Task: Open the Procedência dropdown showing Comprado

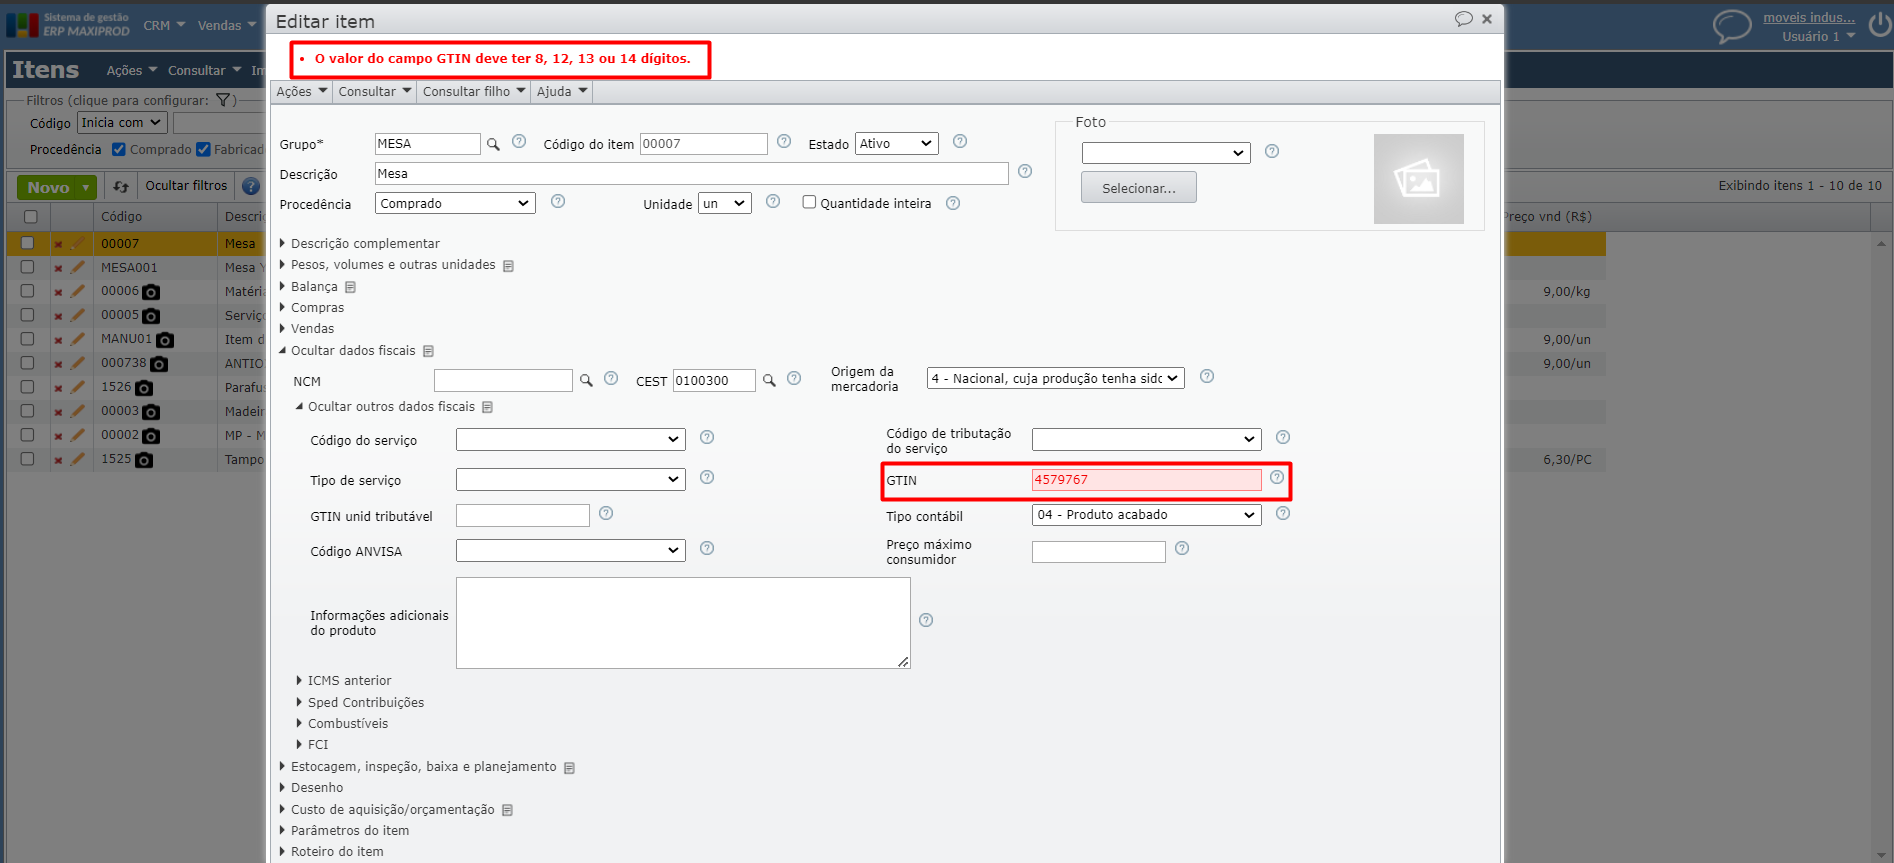Action: click(455, 203)
